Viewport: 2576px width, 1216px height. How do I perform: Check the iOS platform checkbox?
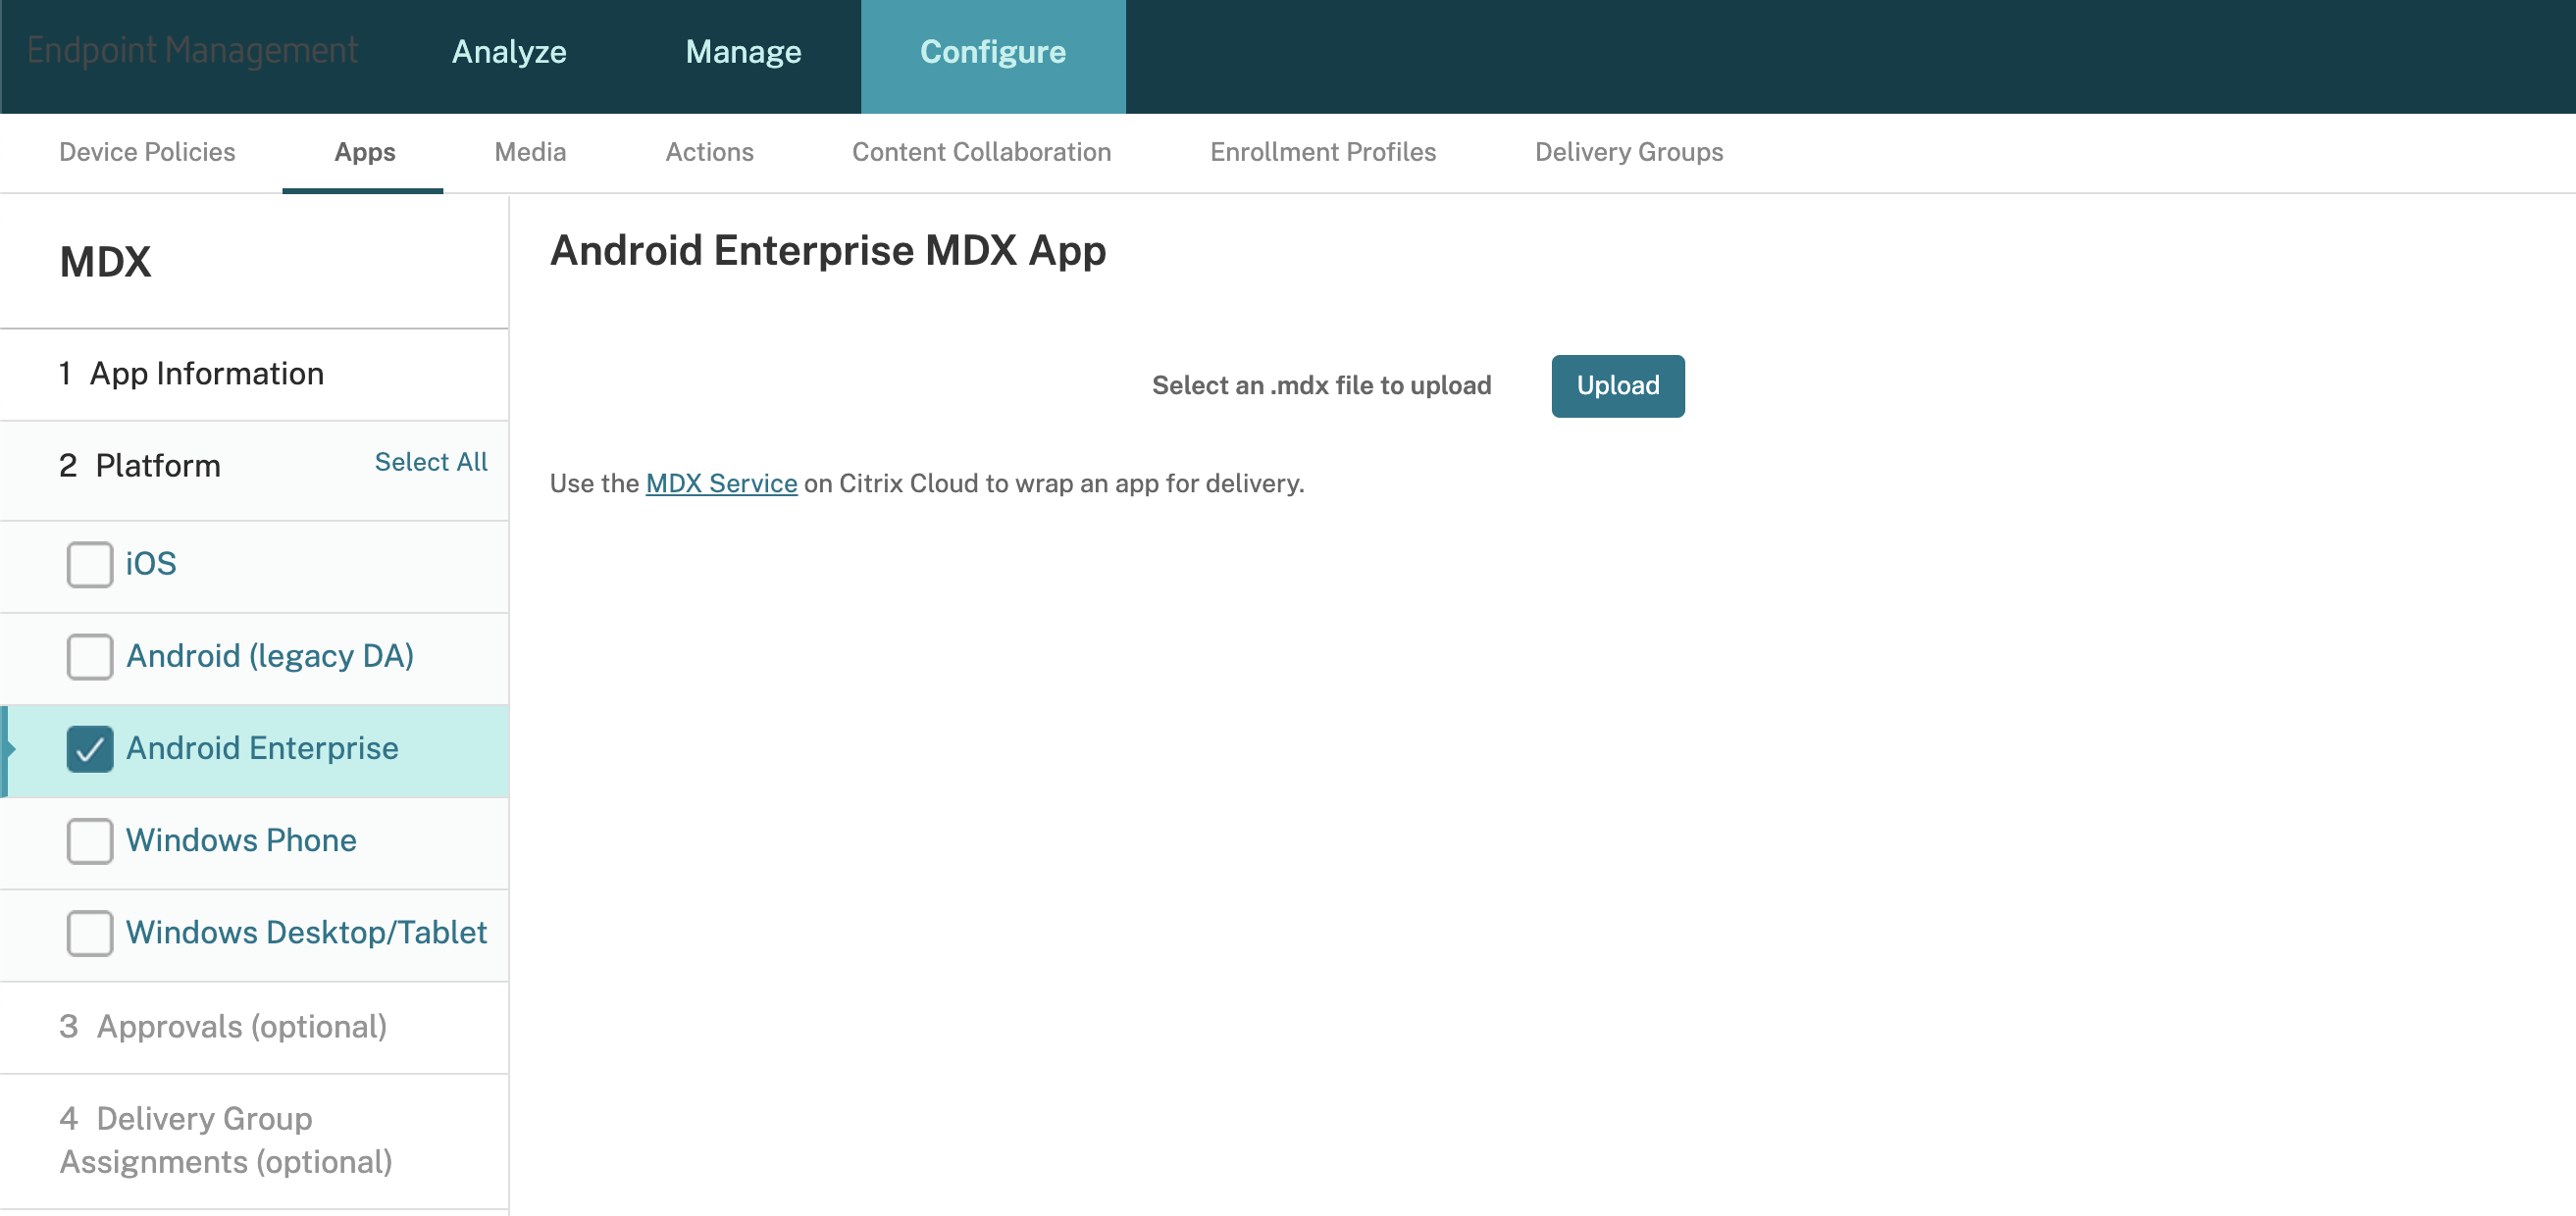point(89,564)
